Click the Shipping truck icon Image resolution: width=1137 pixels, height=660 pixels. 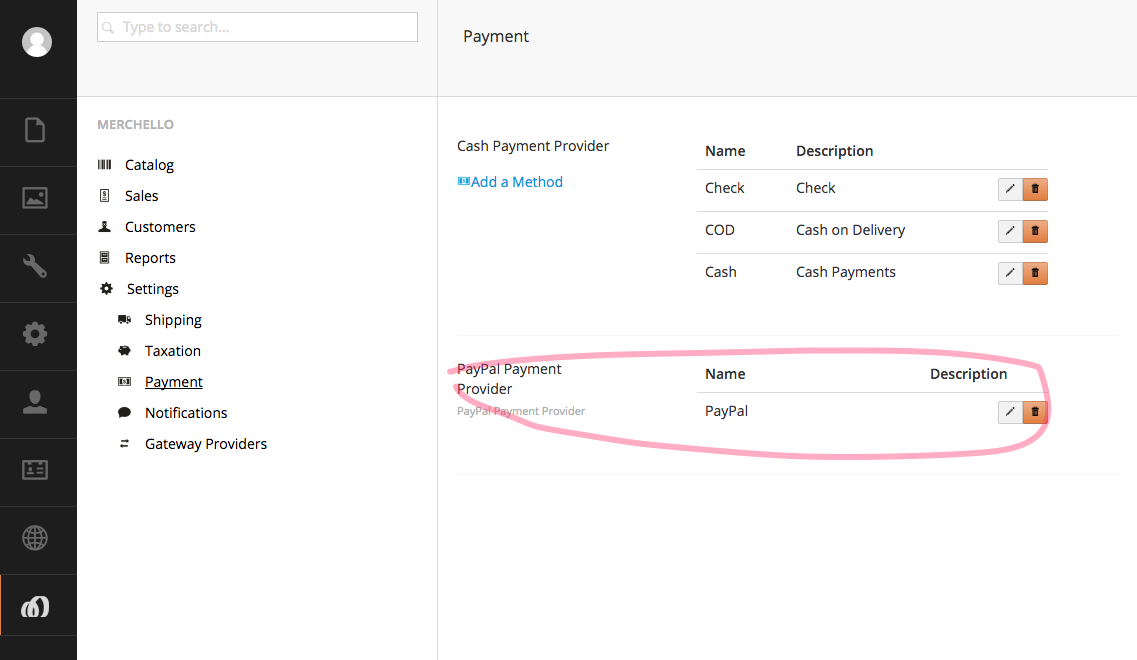pos(125,319)
